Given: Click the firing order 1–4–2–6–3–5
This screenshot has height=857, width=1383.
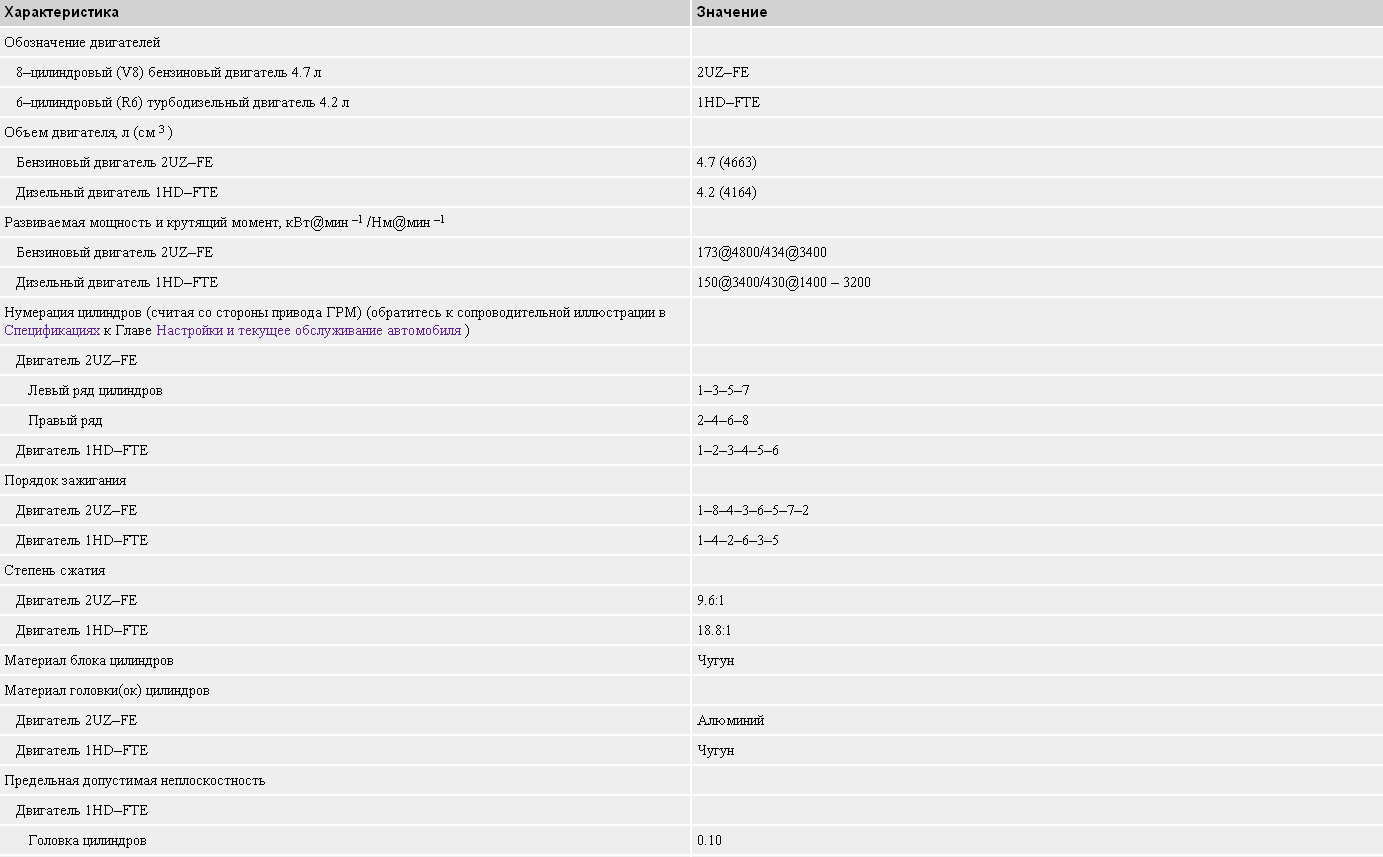Looking at the screenshot, I should pos(737,540).
